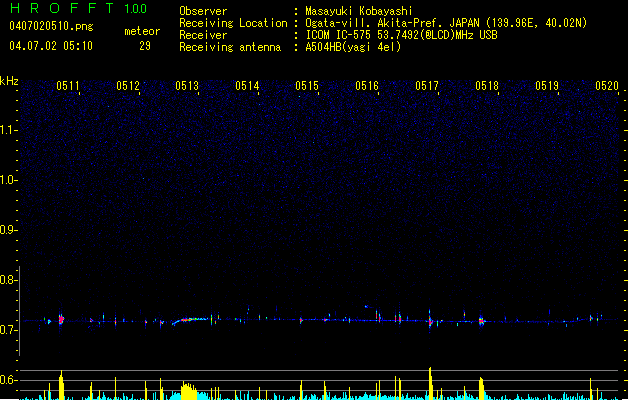Click the meteor count 29
Screen dimensions: 629x400
pos(145,46)
